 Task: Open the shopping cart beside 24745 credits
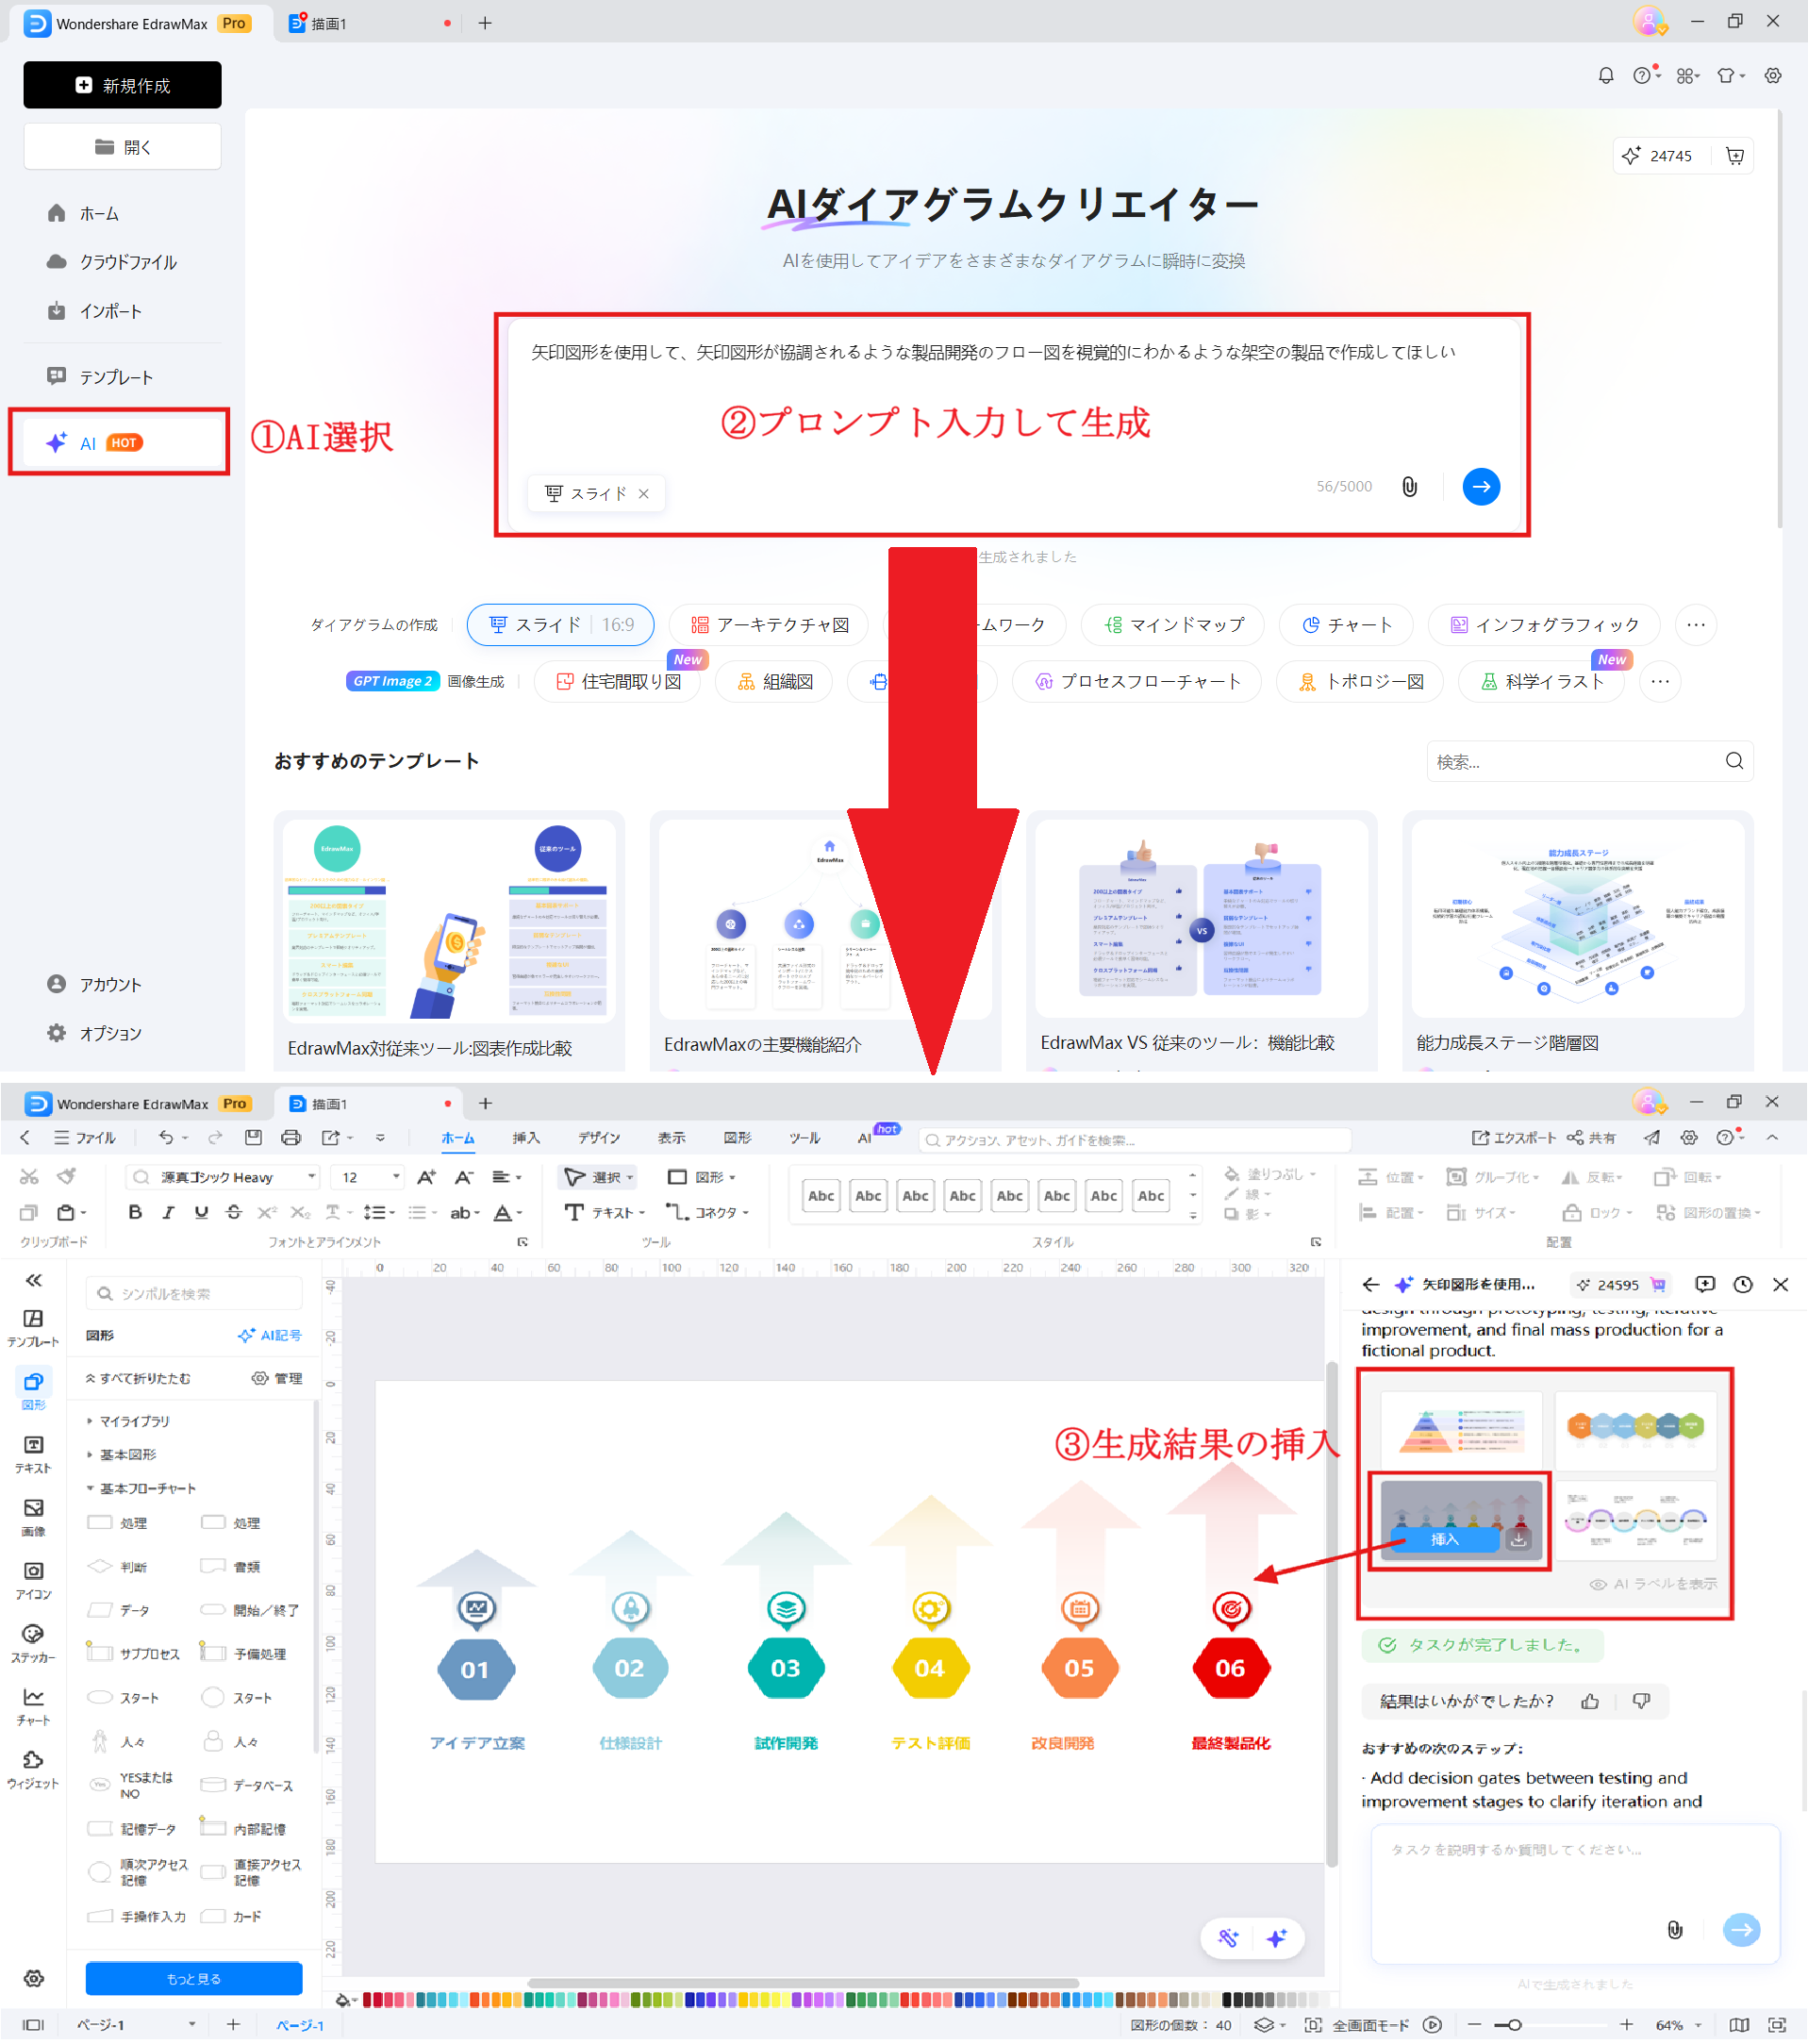(x=1735, y=156)
